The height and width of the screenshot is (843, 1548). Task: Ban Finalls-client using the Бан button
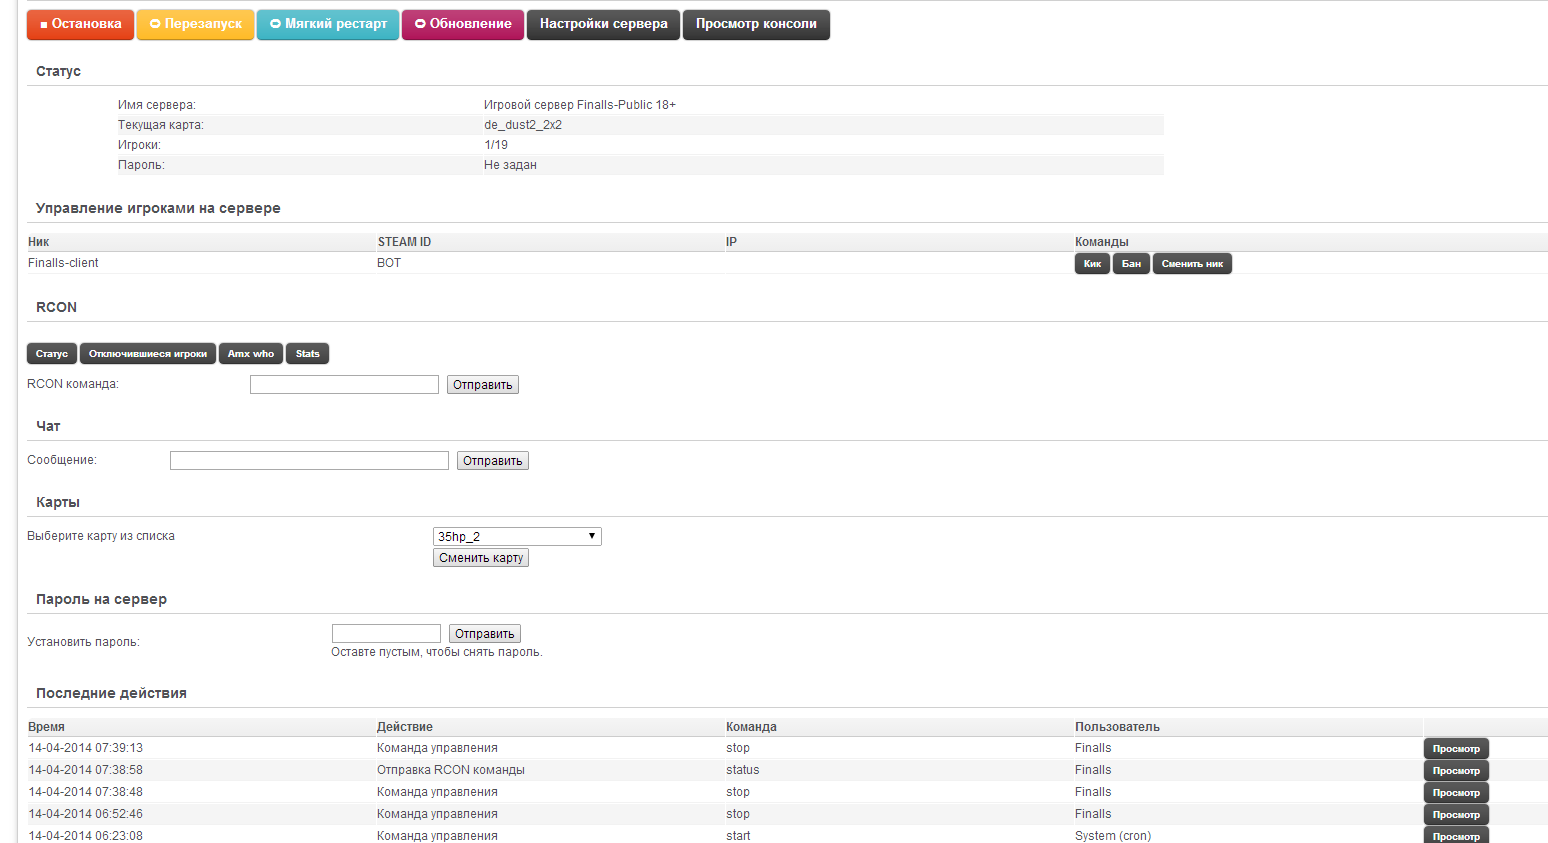1131,264
